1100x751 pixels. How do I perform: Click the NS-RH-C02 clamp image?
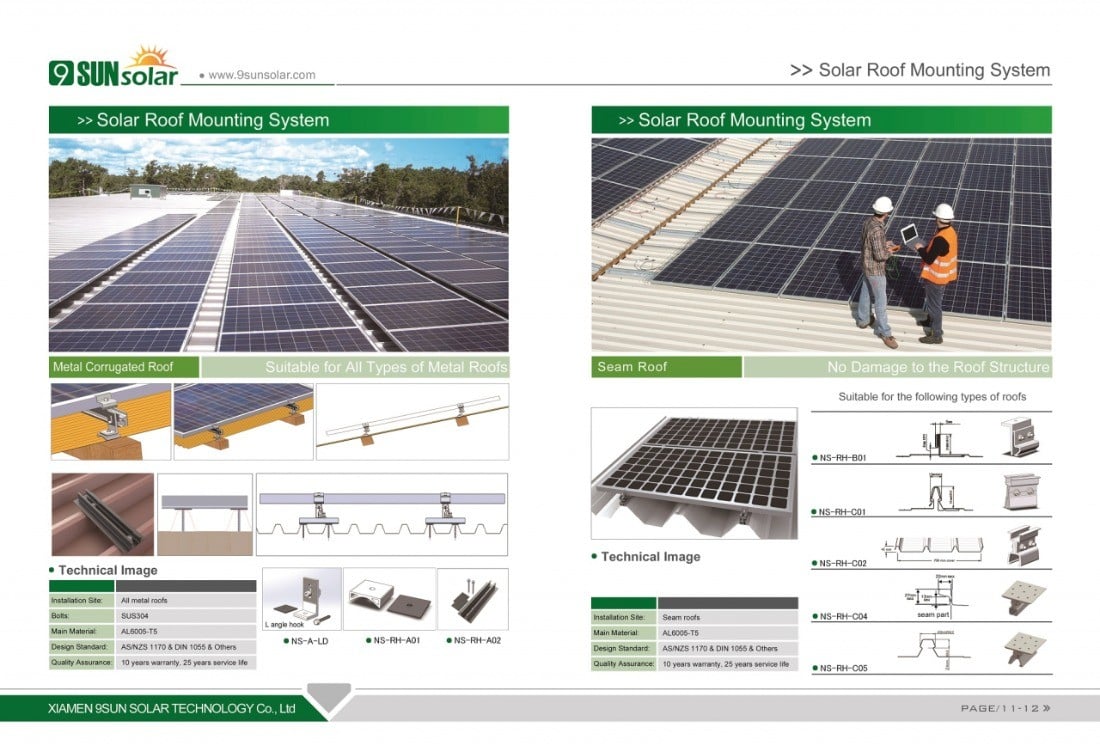pyautogui.click(x=1023, y=546)
